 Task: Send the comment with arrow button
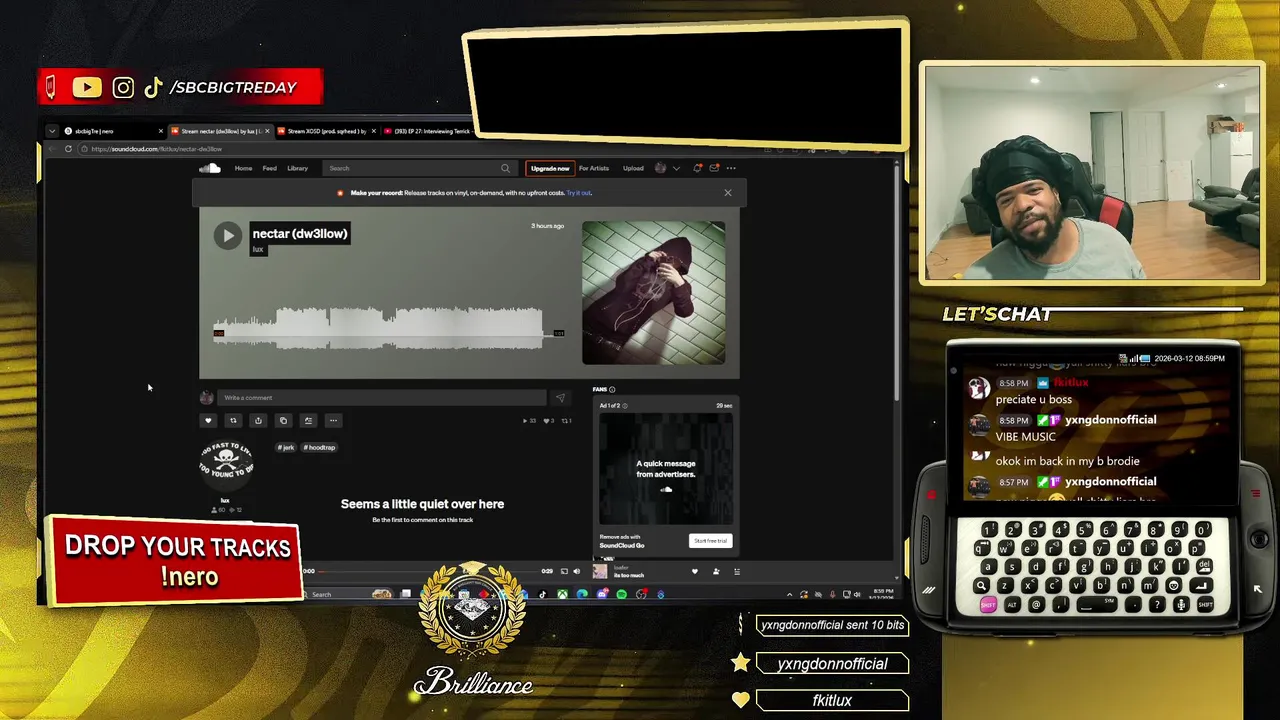560,398
